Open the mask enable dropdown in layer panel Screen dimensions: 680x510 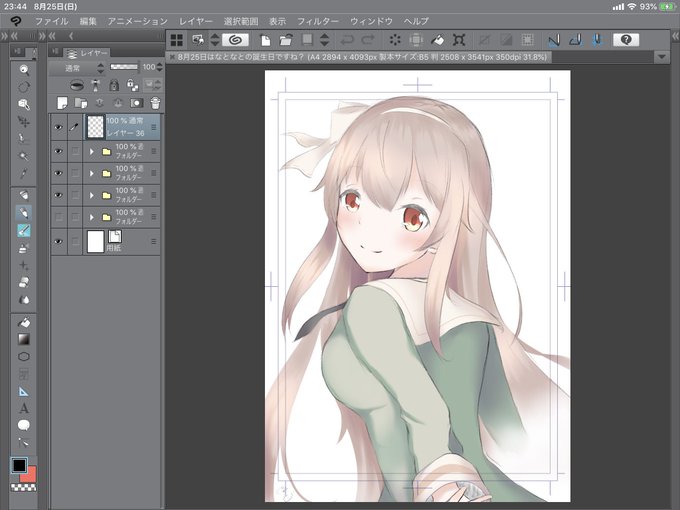point(152,85)
